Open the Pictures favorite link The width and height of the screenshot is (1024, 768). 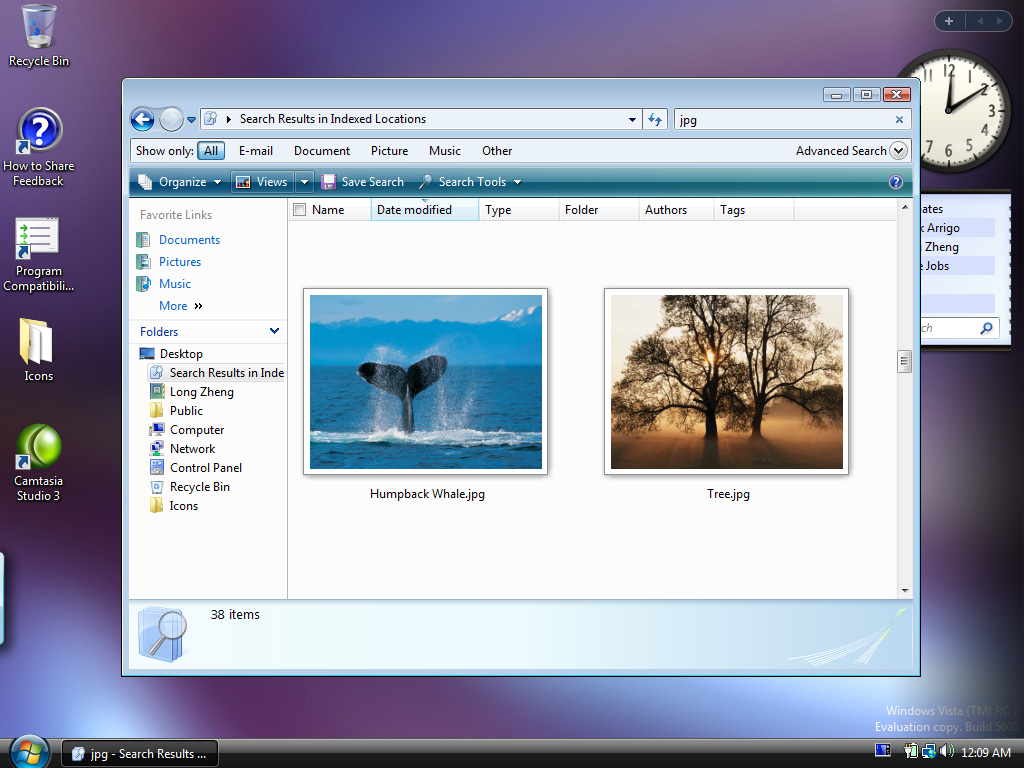180,262
